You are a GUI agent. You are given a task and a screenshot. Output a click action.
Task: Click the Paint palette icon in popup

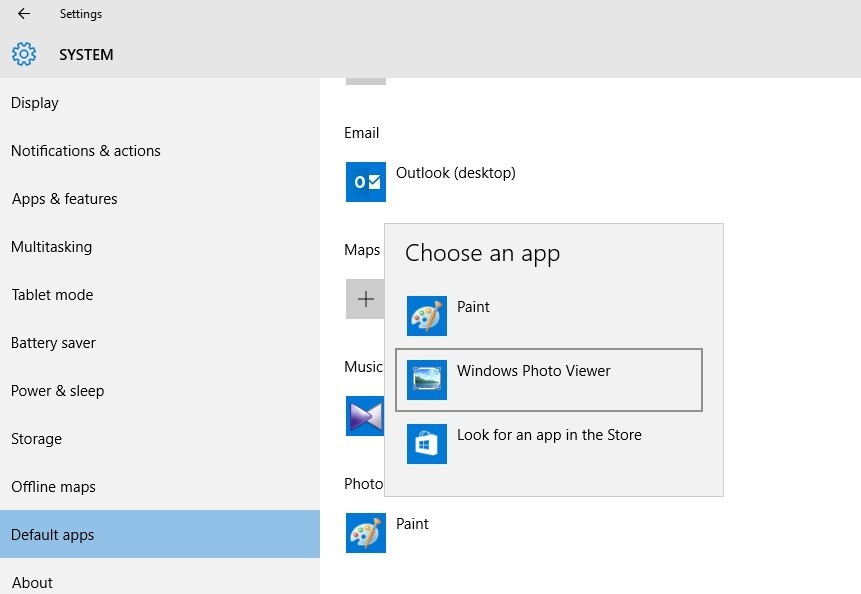click(427, 316)
